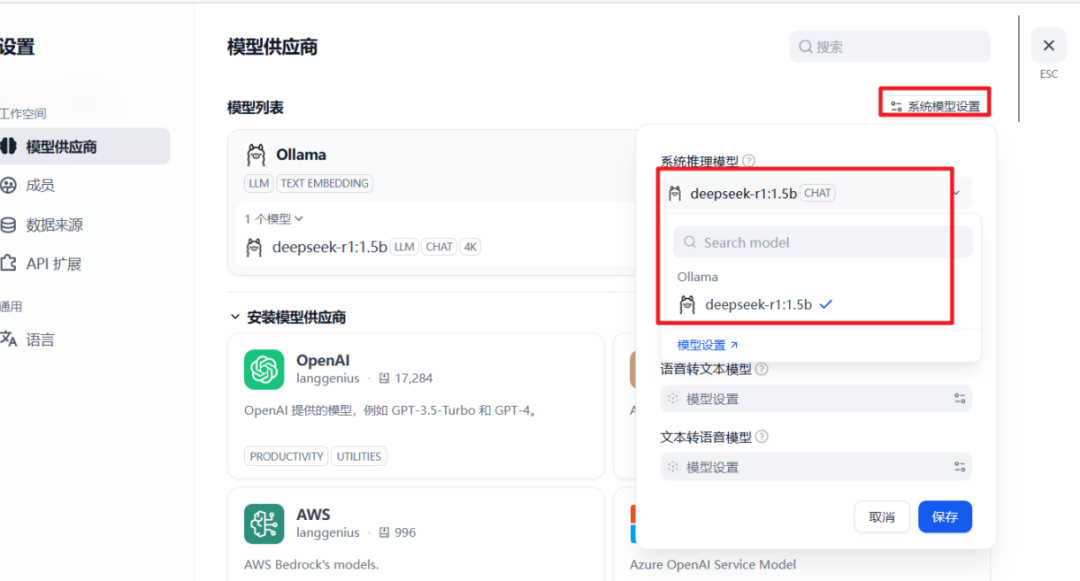Click the LLM tag on deepseek model row

(404, 246)
